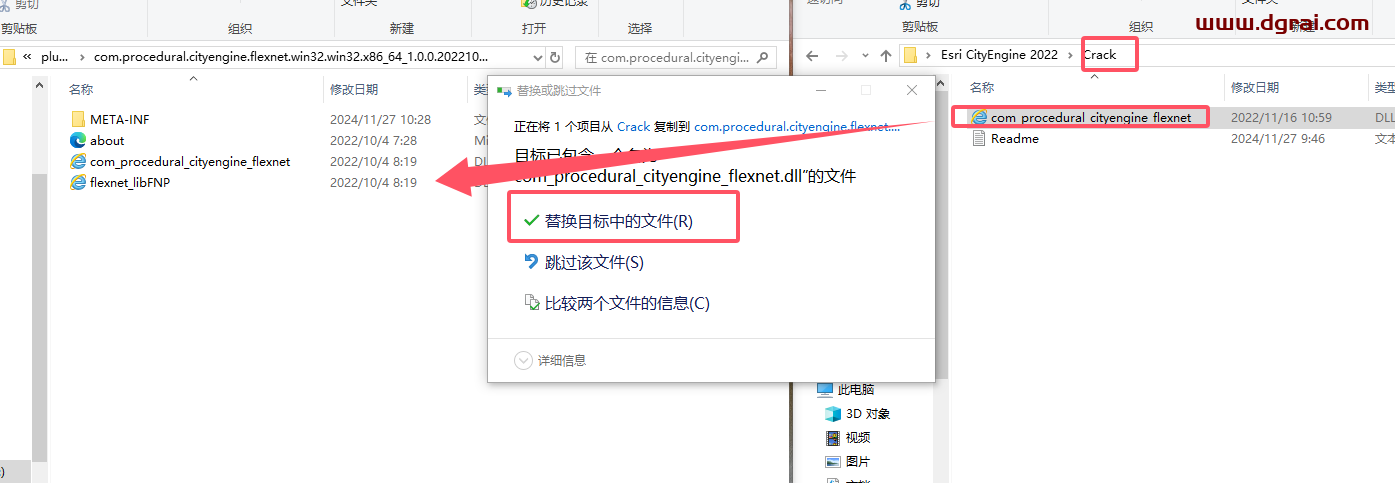This screenshot has height=483, width=1395.
Task: Close the 替换或跳过文件 dialog
Action: (912, 90)
